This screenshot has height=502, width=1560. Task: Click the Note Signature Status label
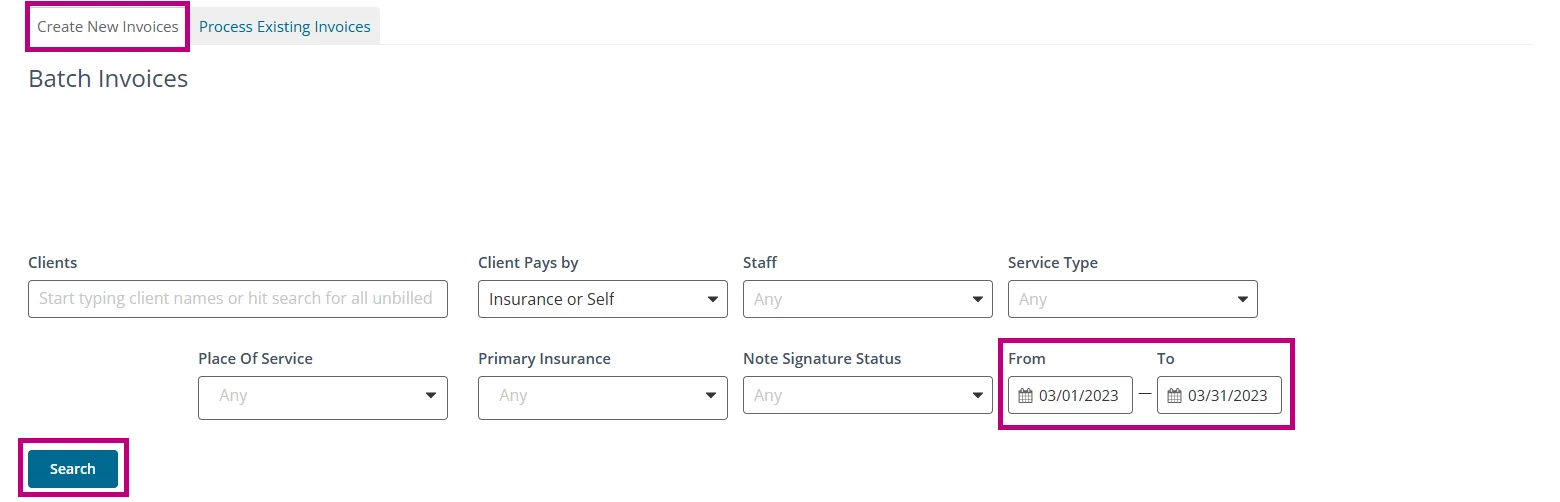[822, 359]
